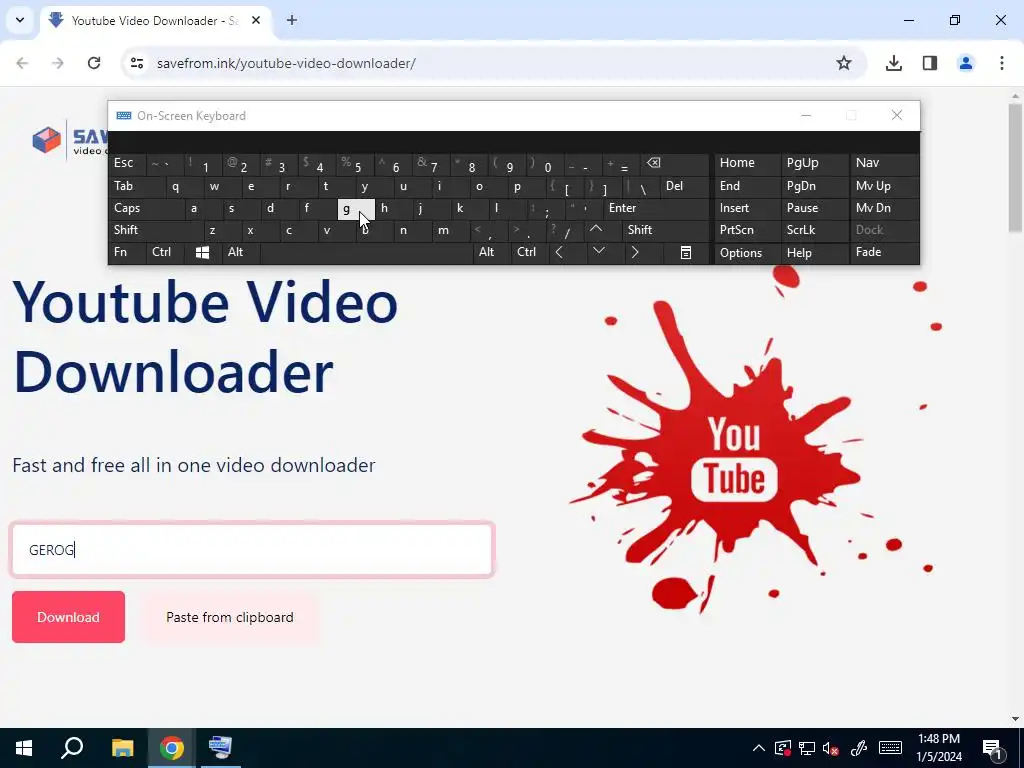Click the page vertical scrollbar thumb
Screen dimensions: 1024x768
tap(1015, 168)
